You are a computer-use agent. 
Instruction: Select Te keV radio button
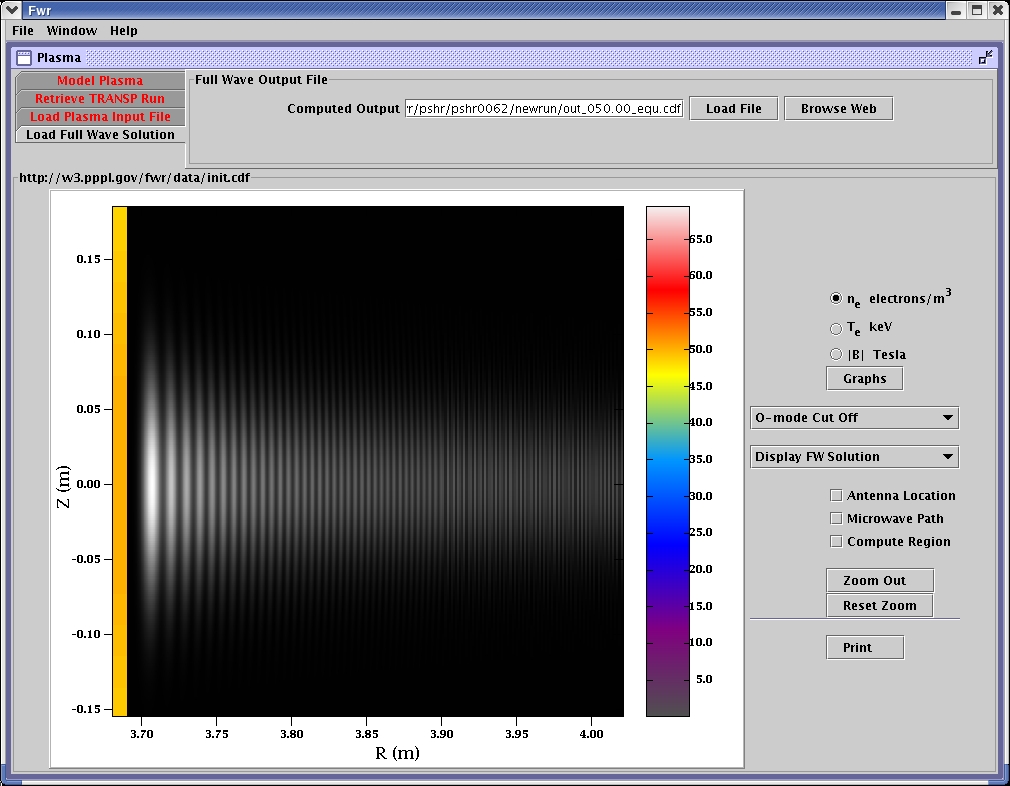click(x=835, y=329)
